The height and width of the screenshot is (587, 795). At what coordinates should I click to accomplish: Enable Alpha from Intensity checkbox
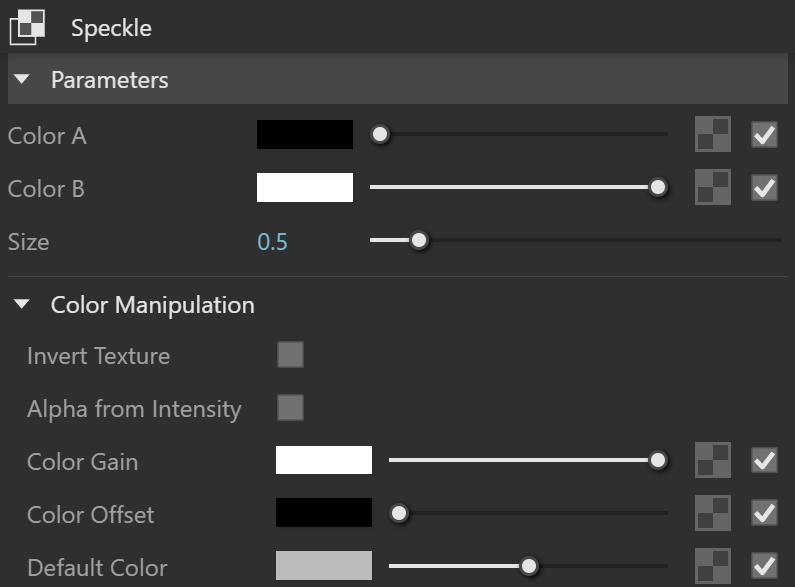[x=291, y=408]
